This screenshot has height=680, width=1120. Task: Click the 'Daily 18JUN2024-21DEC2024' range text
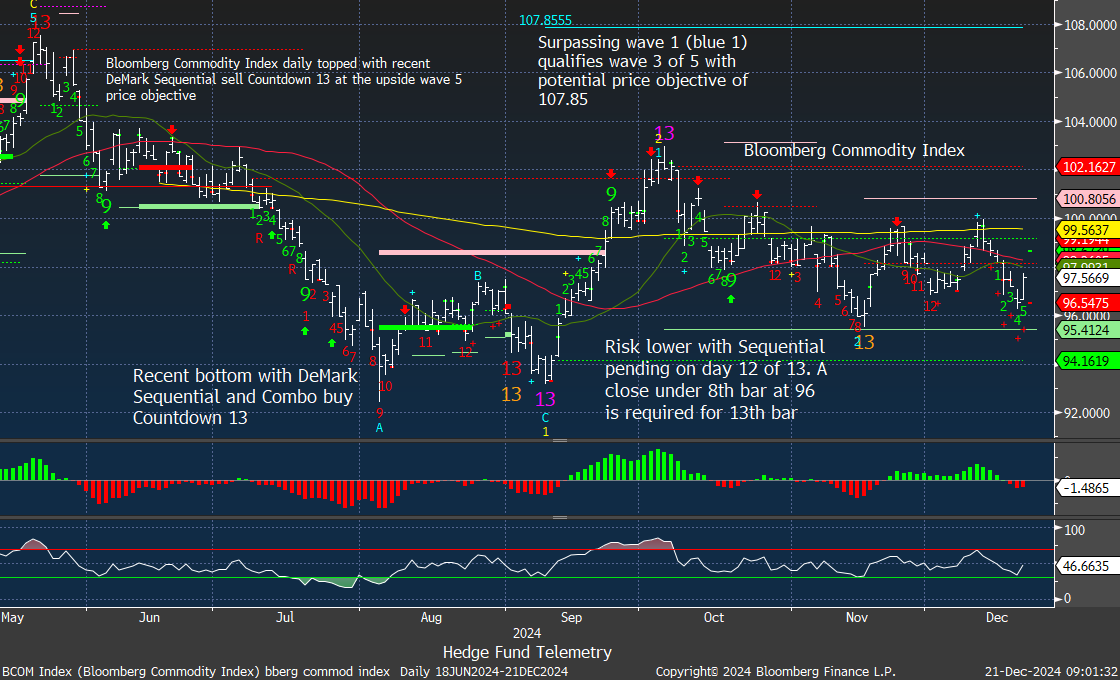484,671
